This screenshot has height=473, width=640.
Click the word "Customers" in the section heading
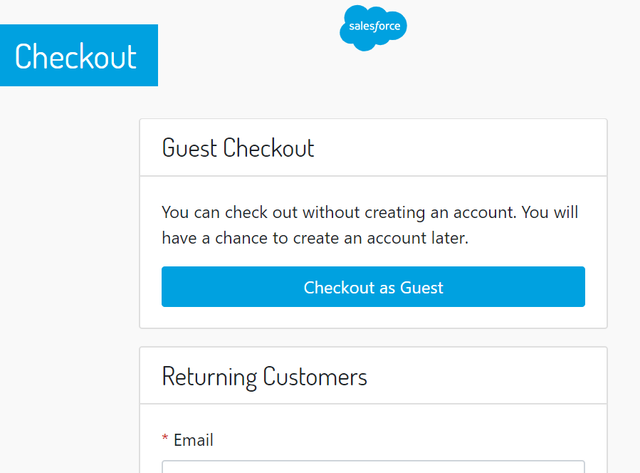[x=315, y=377]
